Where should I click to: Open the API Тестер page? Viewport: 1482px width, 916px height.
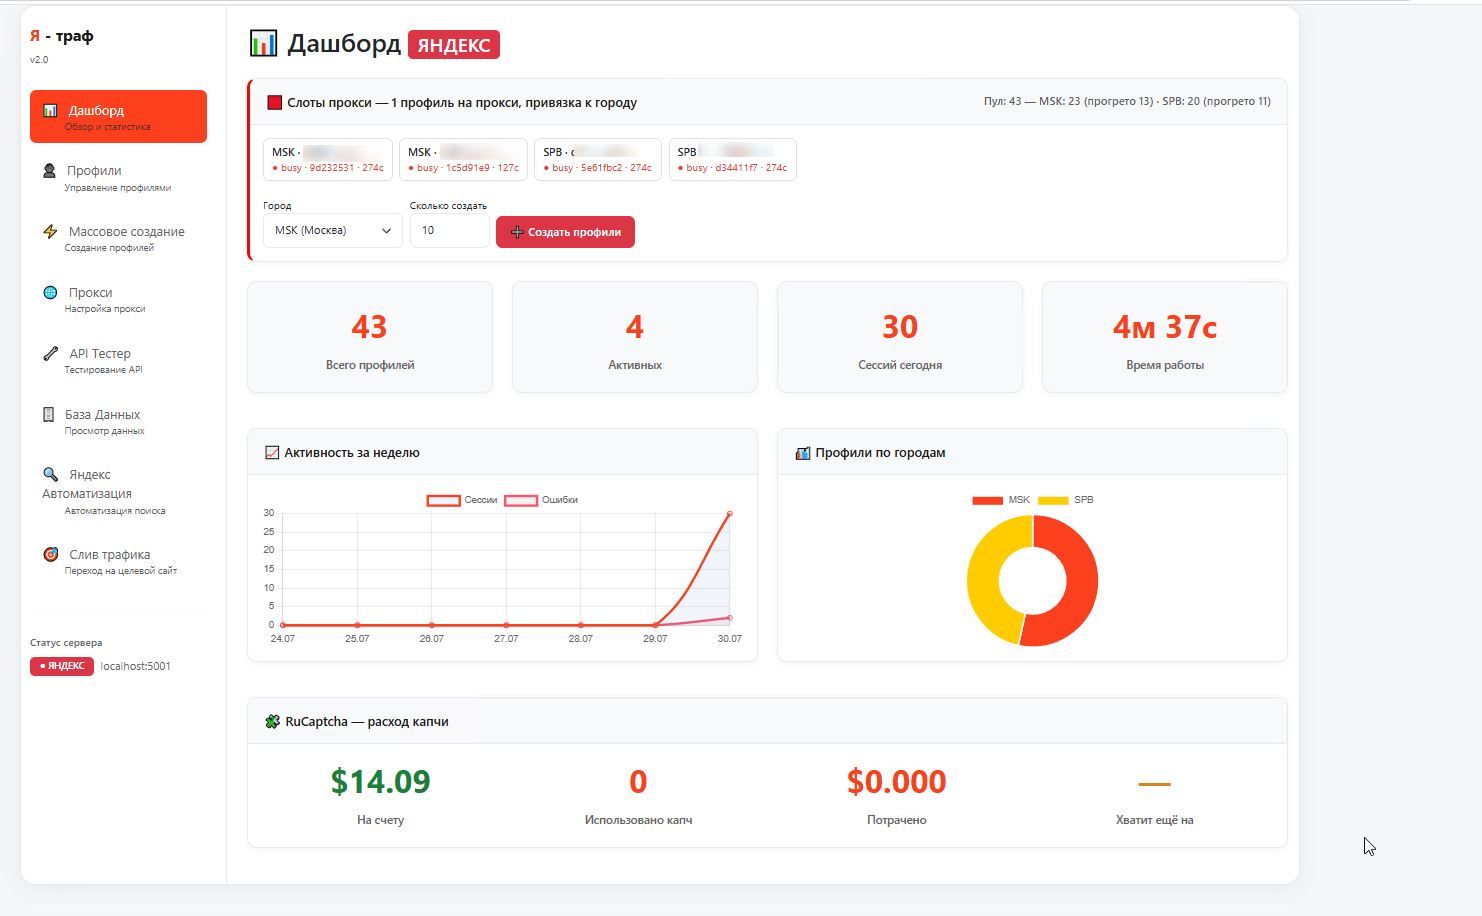[118, 360]
